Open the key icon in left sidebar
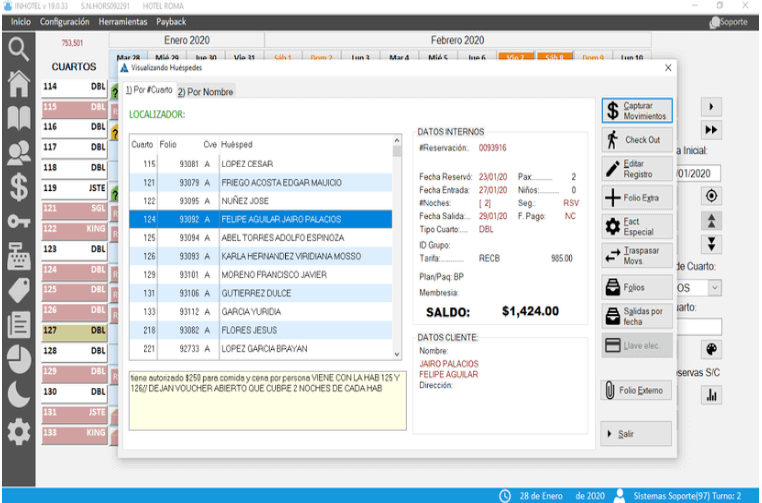 pyautogui.click(x=18, y=221)
